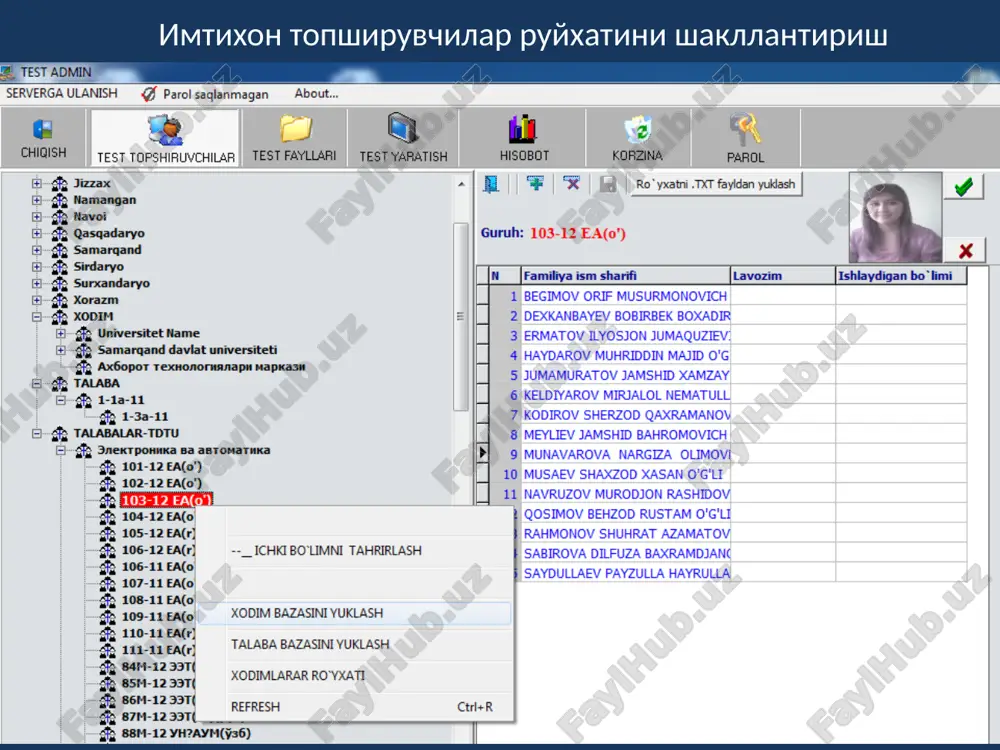Open SERVERGA ULANISH menu

click(62, 93)
